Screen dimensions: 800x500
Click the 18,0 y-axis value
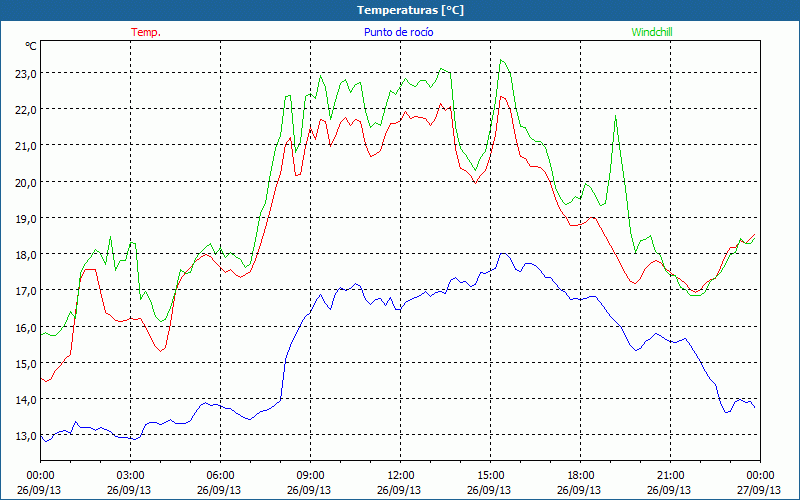26,255
